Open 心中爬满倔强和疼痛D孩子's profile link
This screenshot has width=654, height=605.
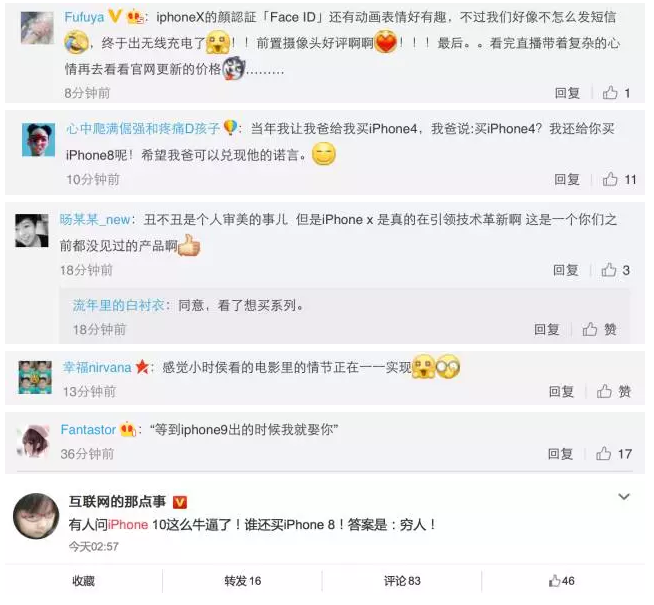click(143, 128)
